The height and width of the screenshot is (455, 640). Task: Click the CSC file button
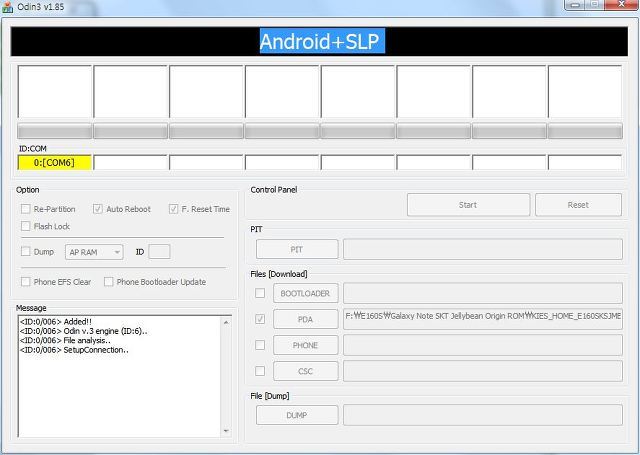coord(306,371)
